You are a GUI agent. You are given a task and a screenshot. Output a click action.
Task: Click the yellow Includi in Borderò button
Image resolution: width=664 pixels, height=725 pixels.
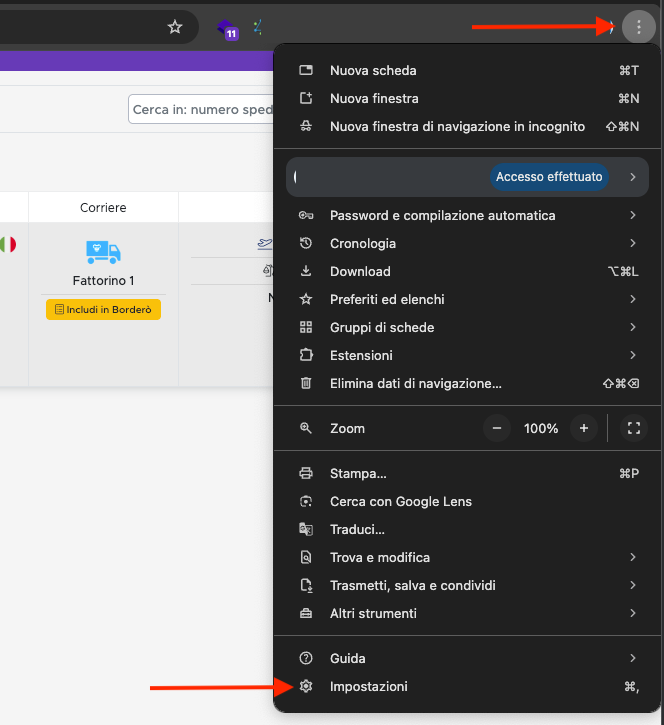pyautogui.click(x=103, y=309)
